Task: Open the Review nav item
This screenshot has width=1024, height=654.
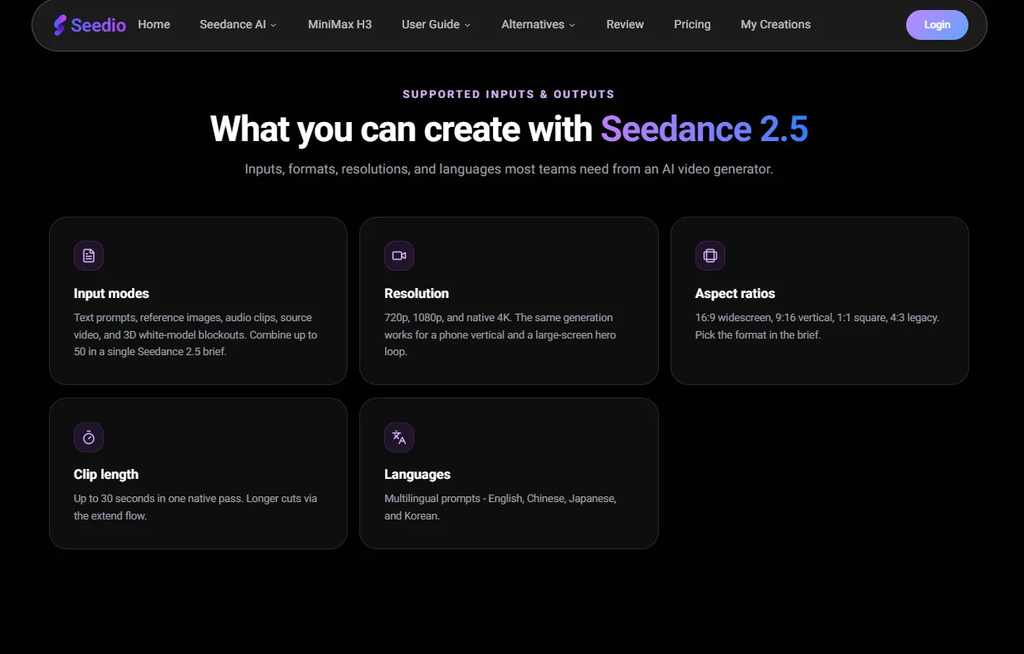Action: (625, 25)
